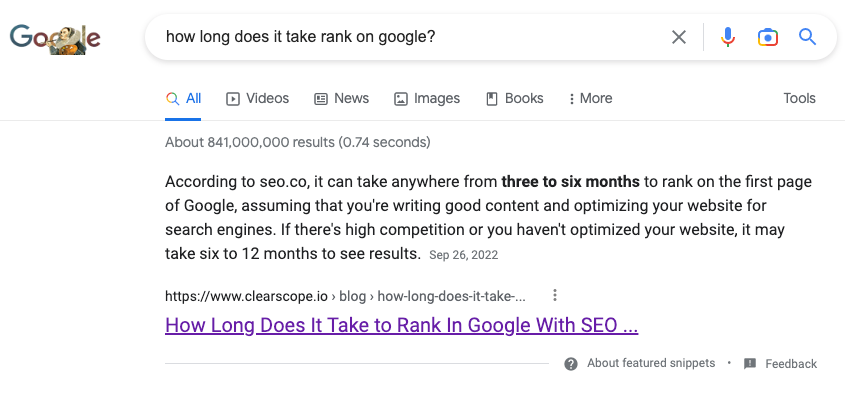Switch to the Videos tab

tap(258, 99)
